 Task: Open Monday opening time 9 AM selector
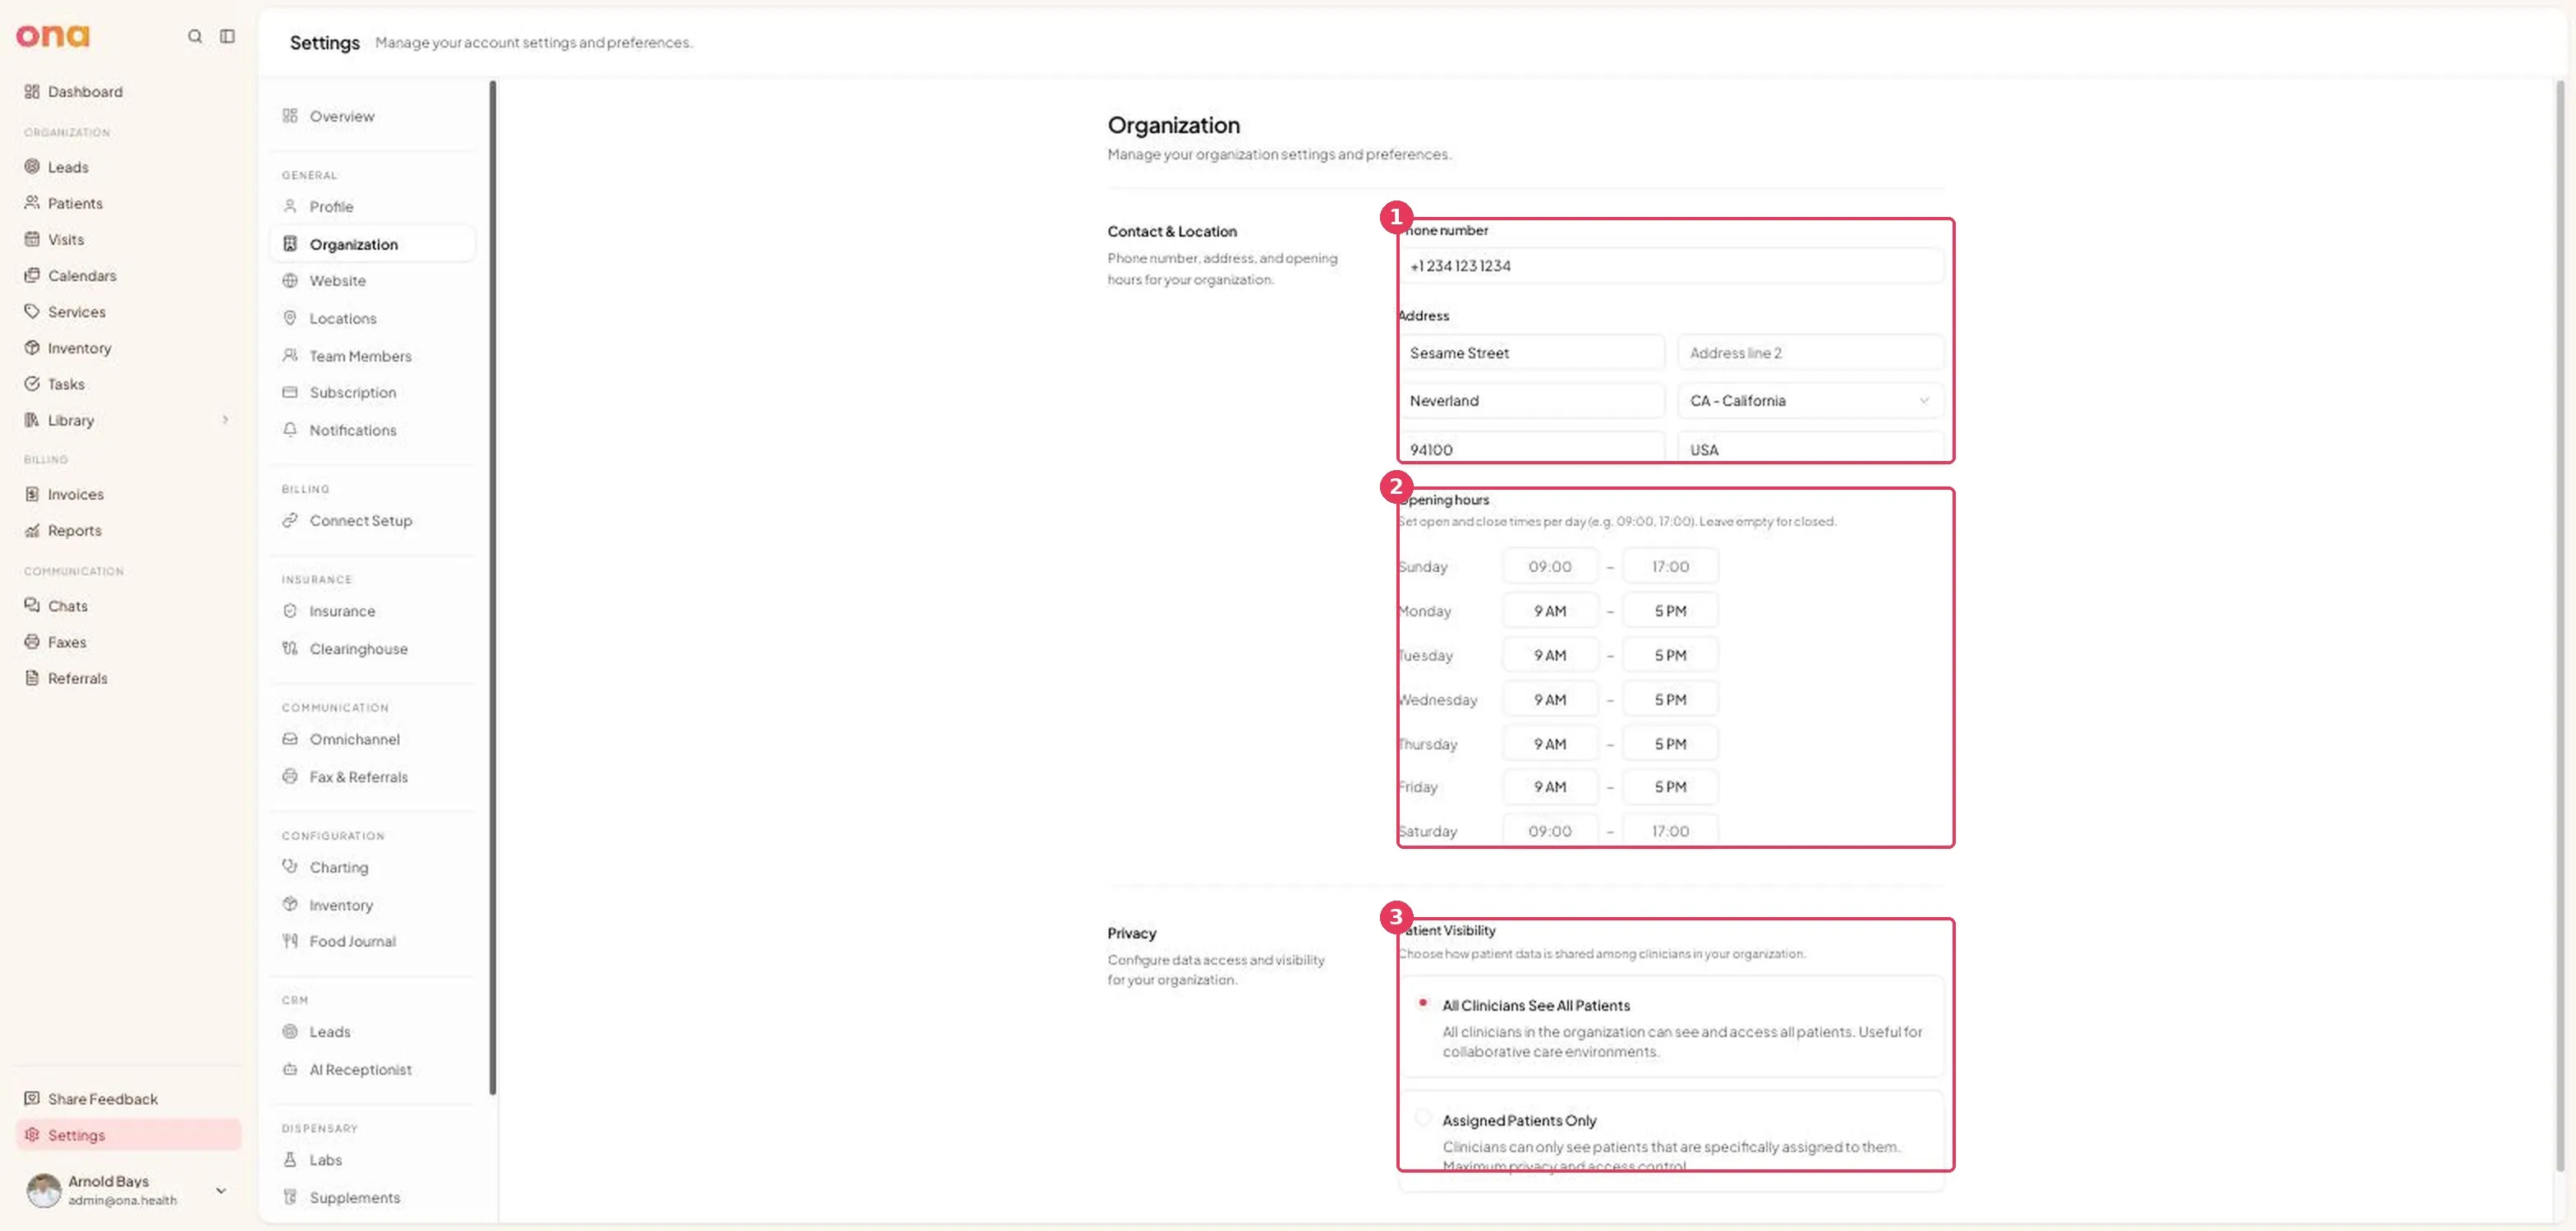pos(1549,611)
